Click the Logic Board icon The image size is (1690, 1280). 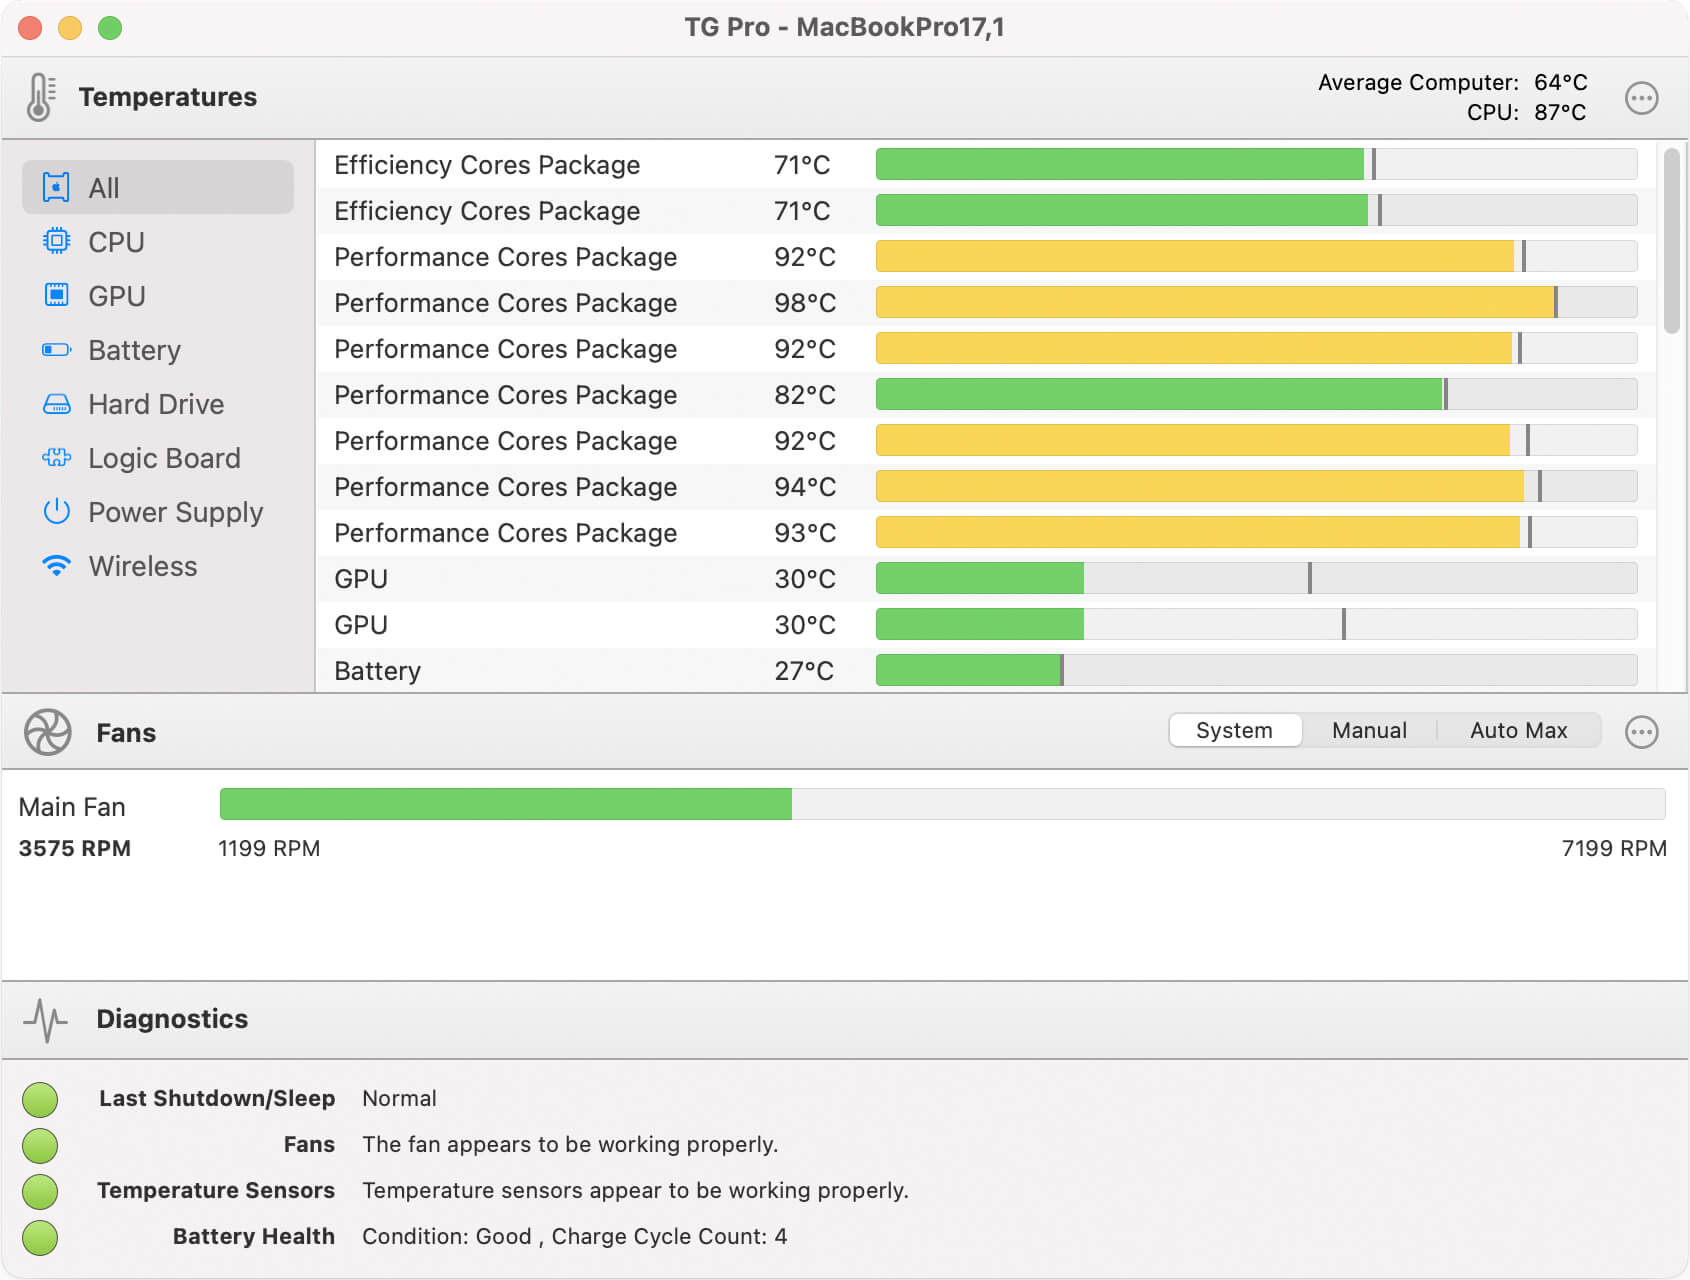57,457
